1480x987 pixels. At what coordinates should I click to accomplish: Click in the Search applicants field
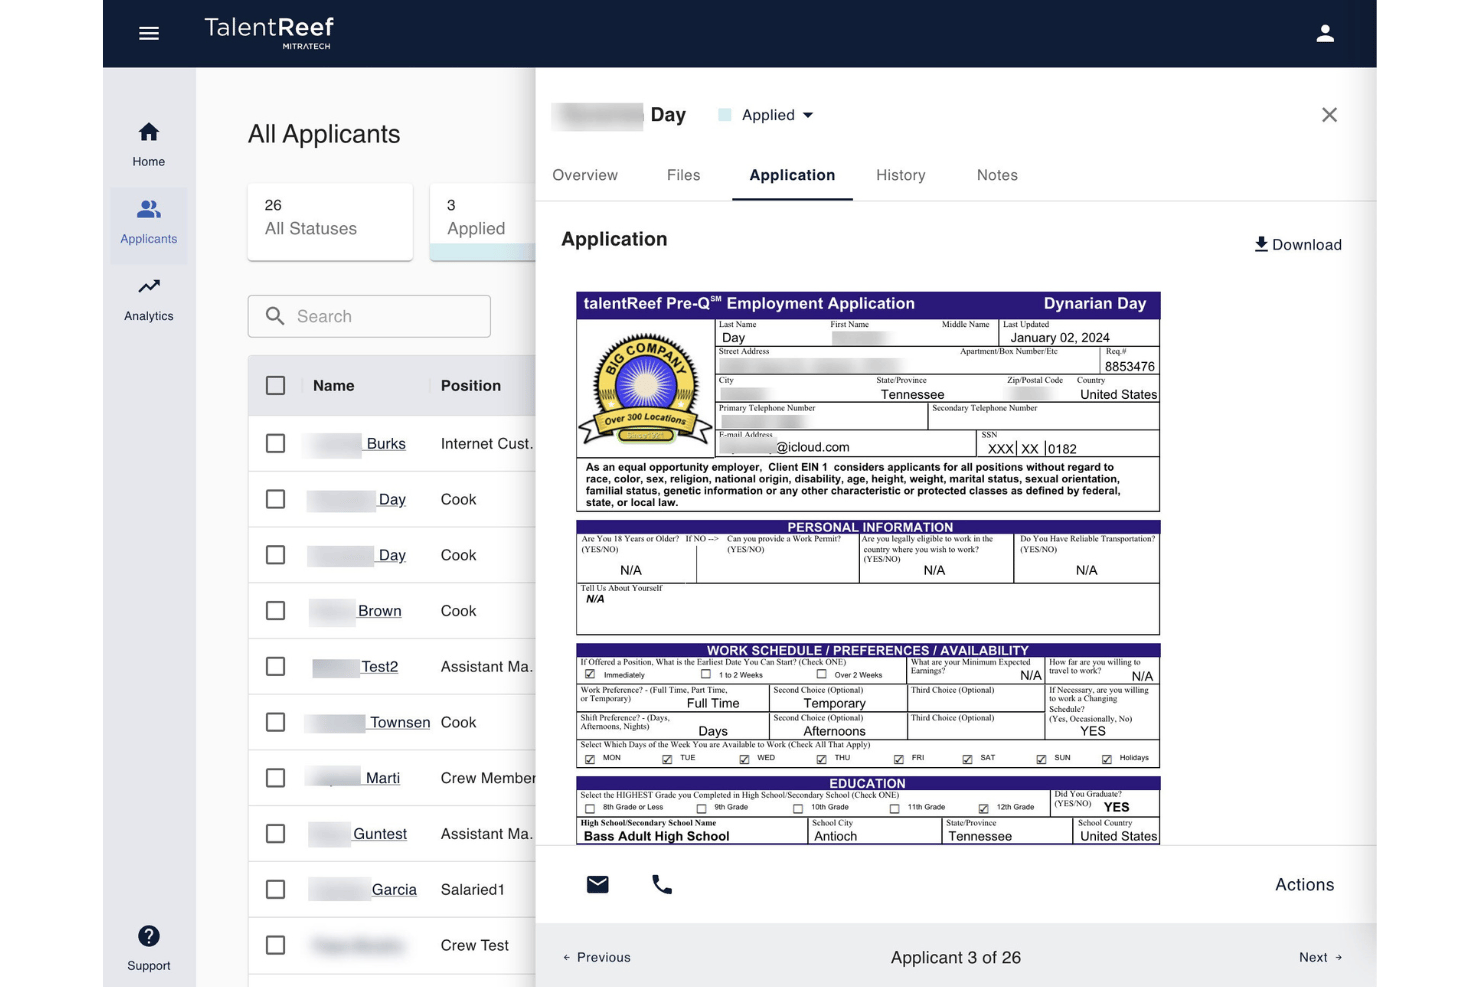369,316
